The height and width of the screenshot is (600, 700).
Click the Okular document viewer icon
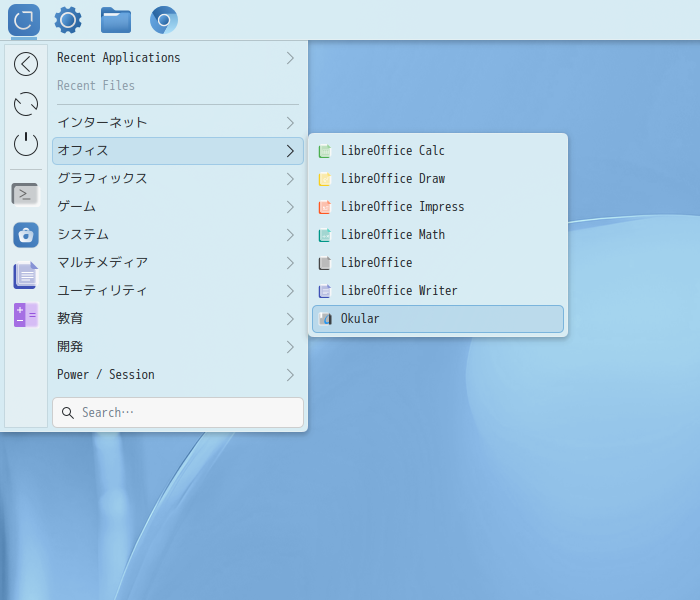pyautogui.click(x=325, y=319)
